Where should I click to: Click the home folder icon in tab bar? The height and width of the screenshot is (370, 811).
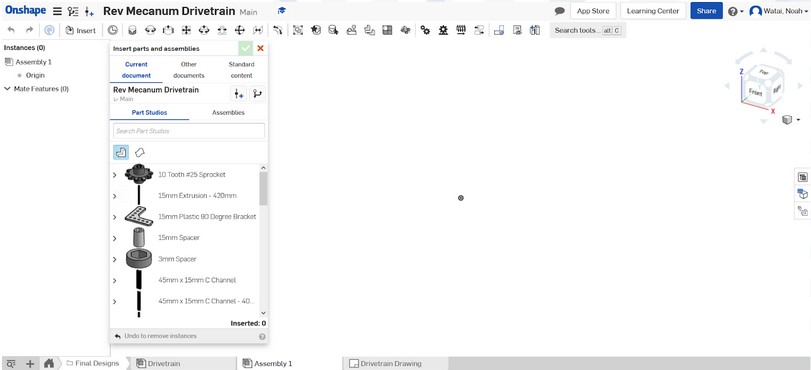[x=49, y=364]
